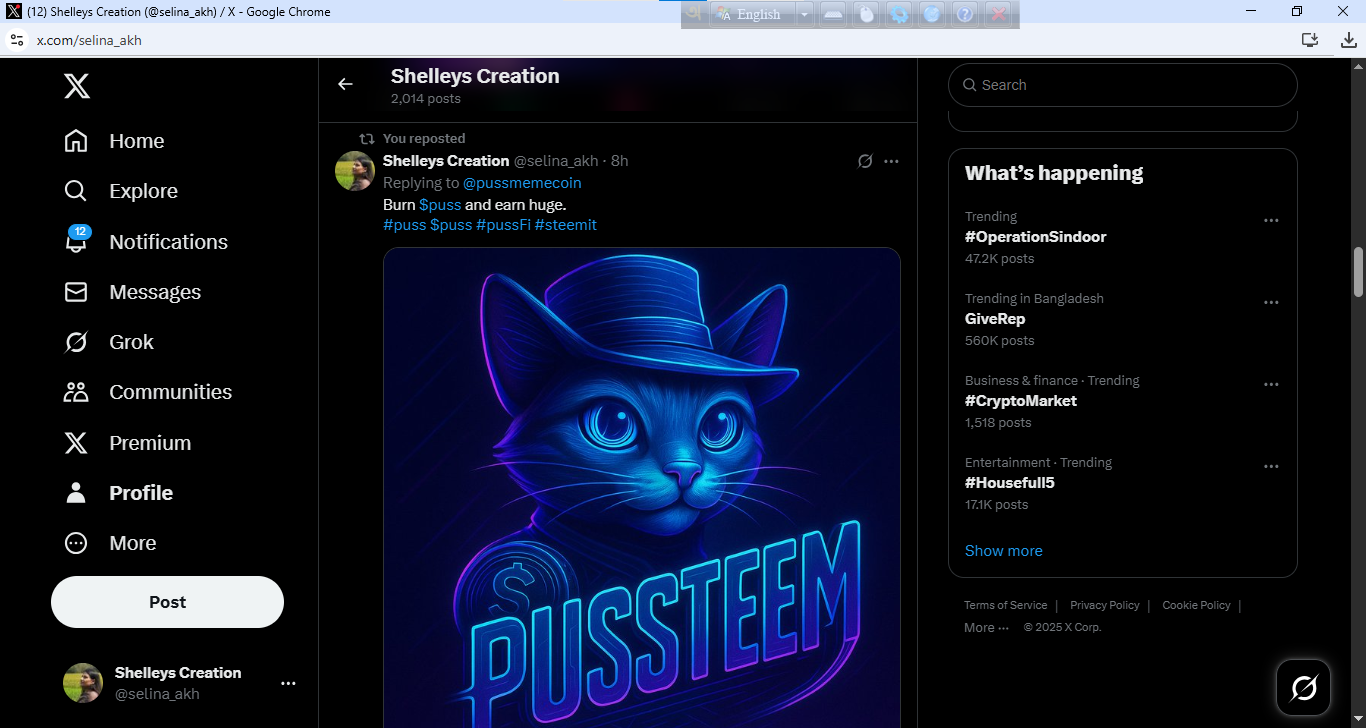
Task: Click the Post button
Action: click(x=167, y=602)
